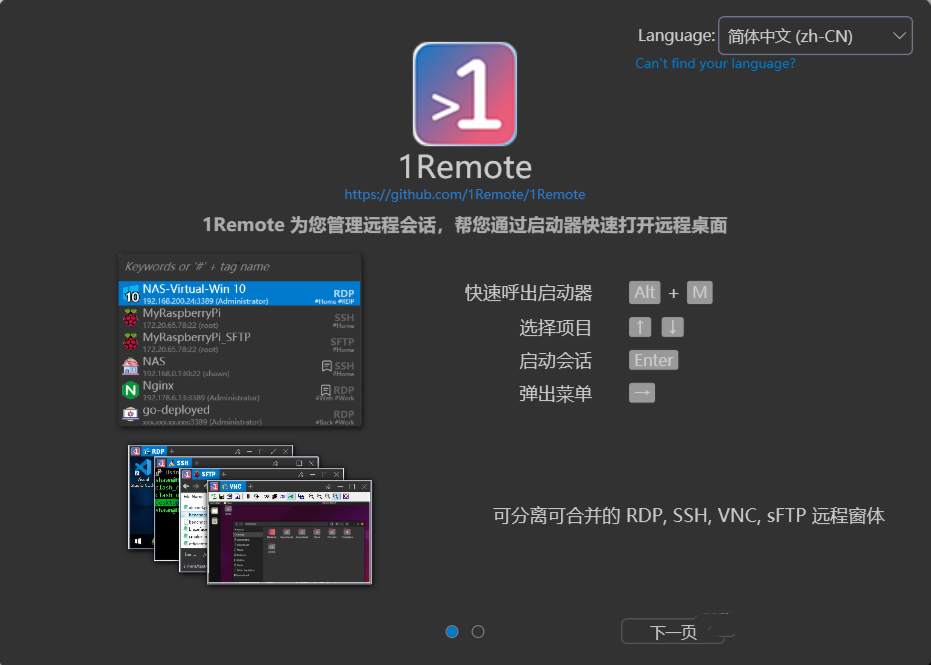Screen dimensions: 931x665
Task: Click the "快速呼出启动器" label
Action: pos(528,293)
